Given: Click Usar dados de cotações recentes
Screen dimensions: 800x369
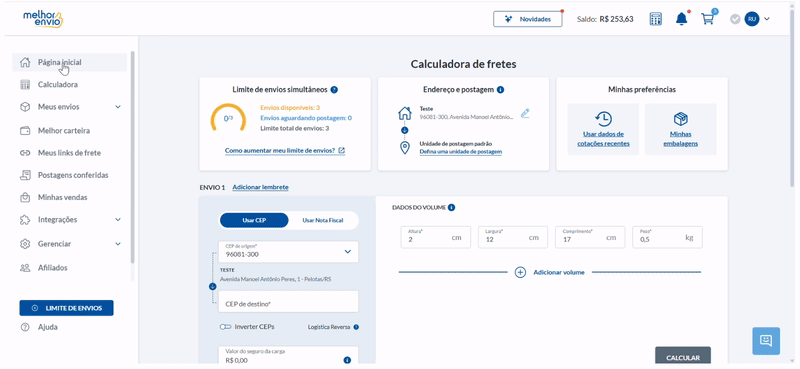Looking at the screenshot, I should 603,129.
